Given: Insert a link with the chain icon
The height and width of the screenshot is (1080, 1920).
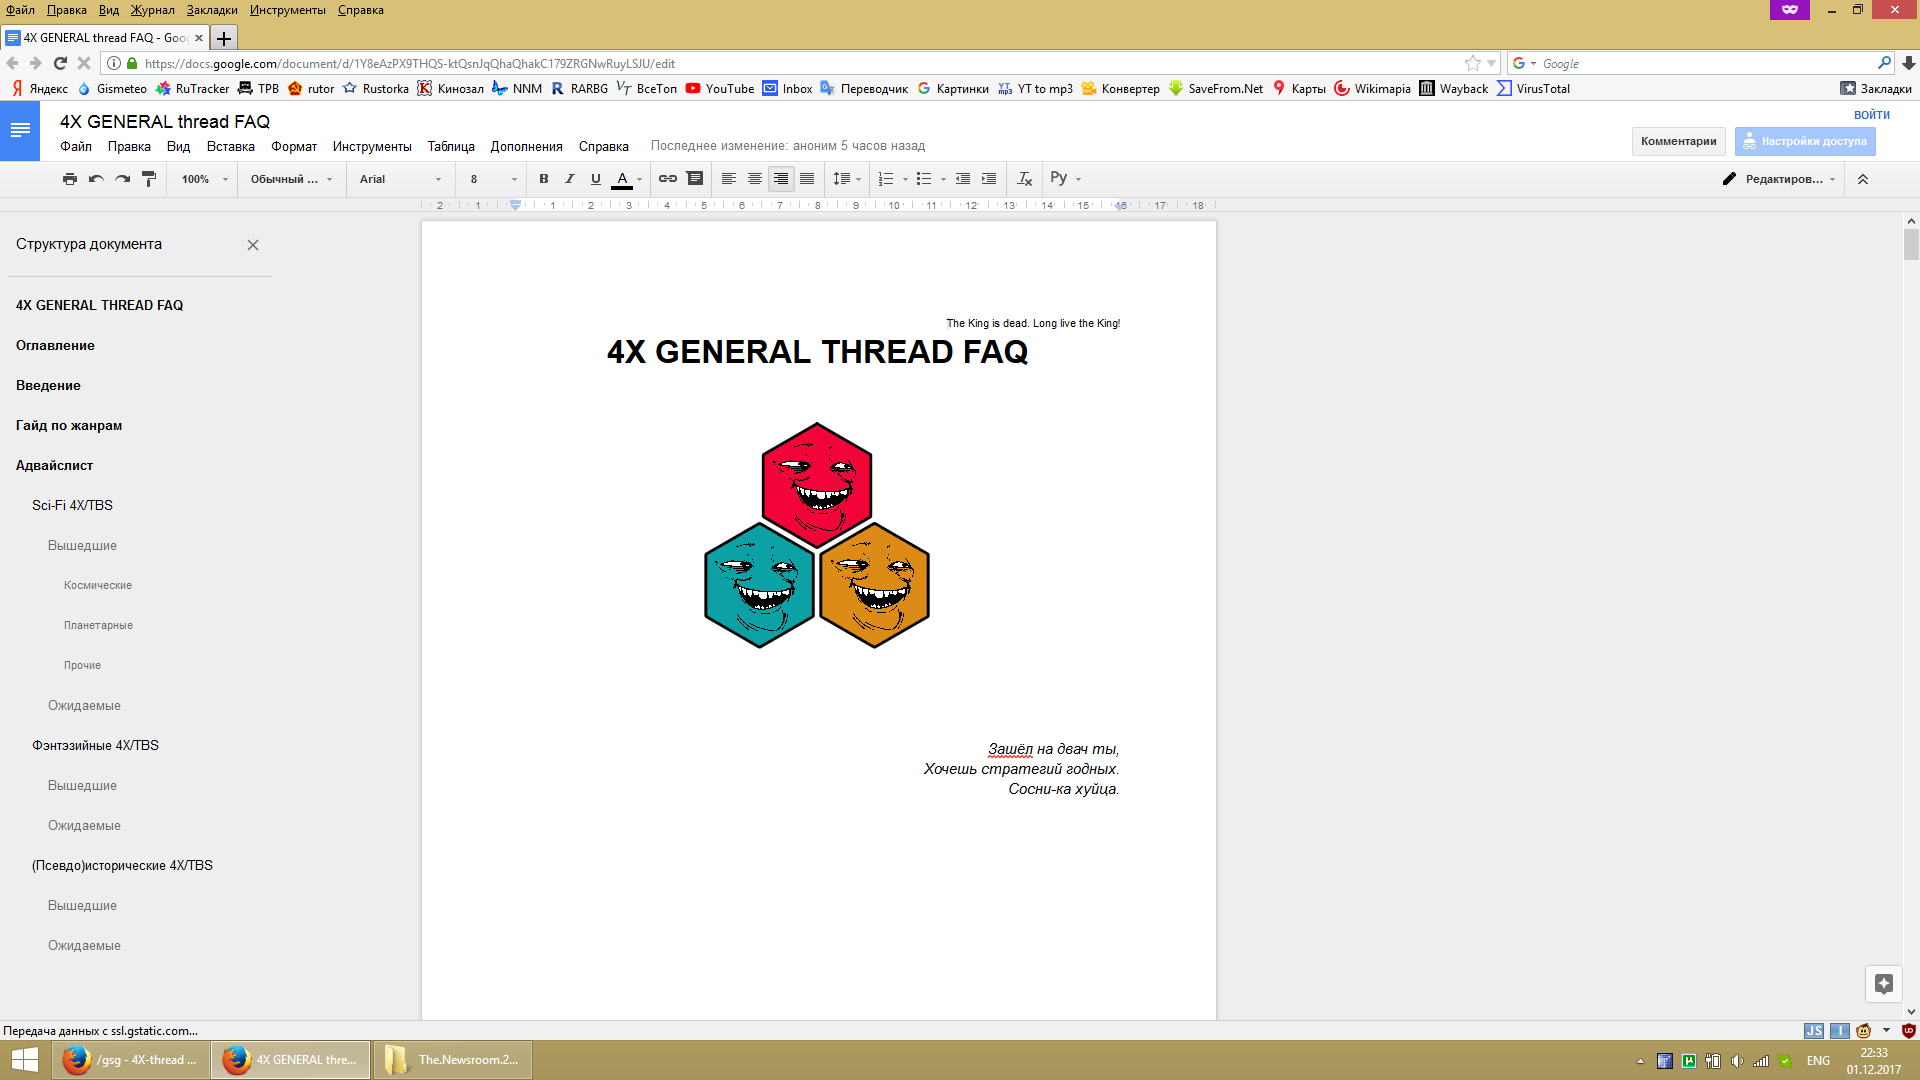Looking at the screenshot, I should (x=668, y=179).
